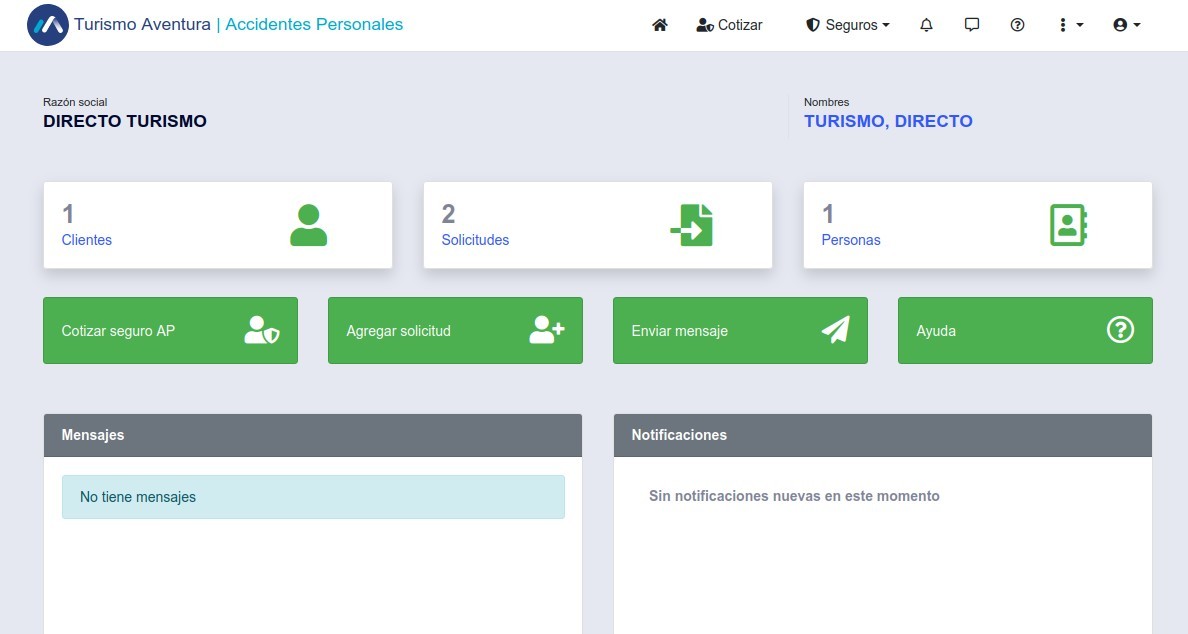Click the Personas address book icon
1188x634 pixels.
coord(1068,225)
